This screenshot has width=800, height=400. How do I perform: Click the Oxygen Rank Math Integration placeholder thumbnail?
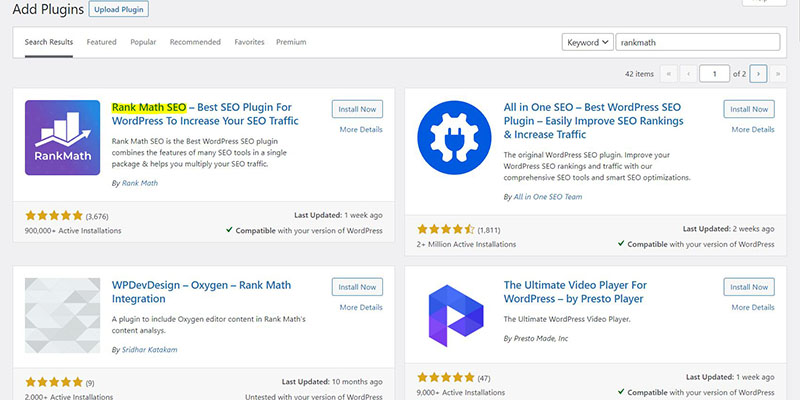62,315
